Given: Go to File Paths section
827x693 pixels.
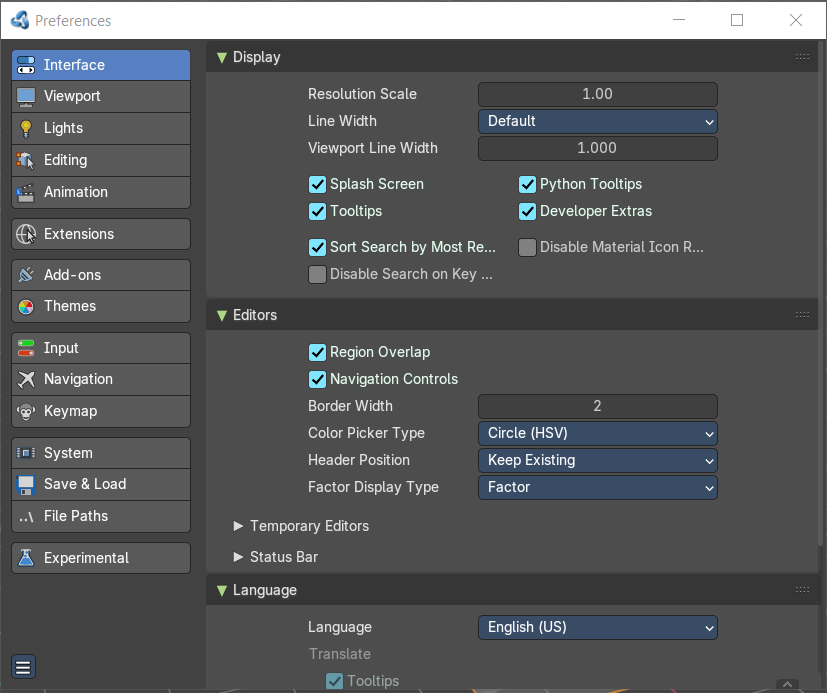Looking at the screenshot, I should click(x=101, y=516).
